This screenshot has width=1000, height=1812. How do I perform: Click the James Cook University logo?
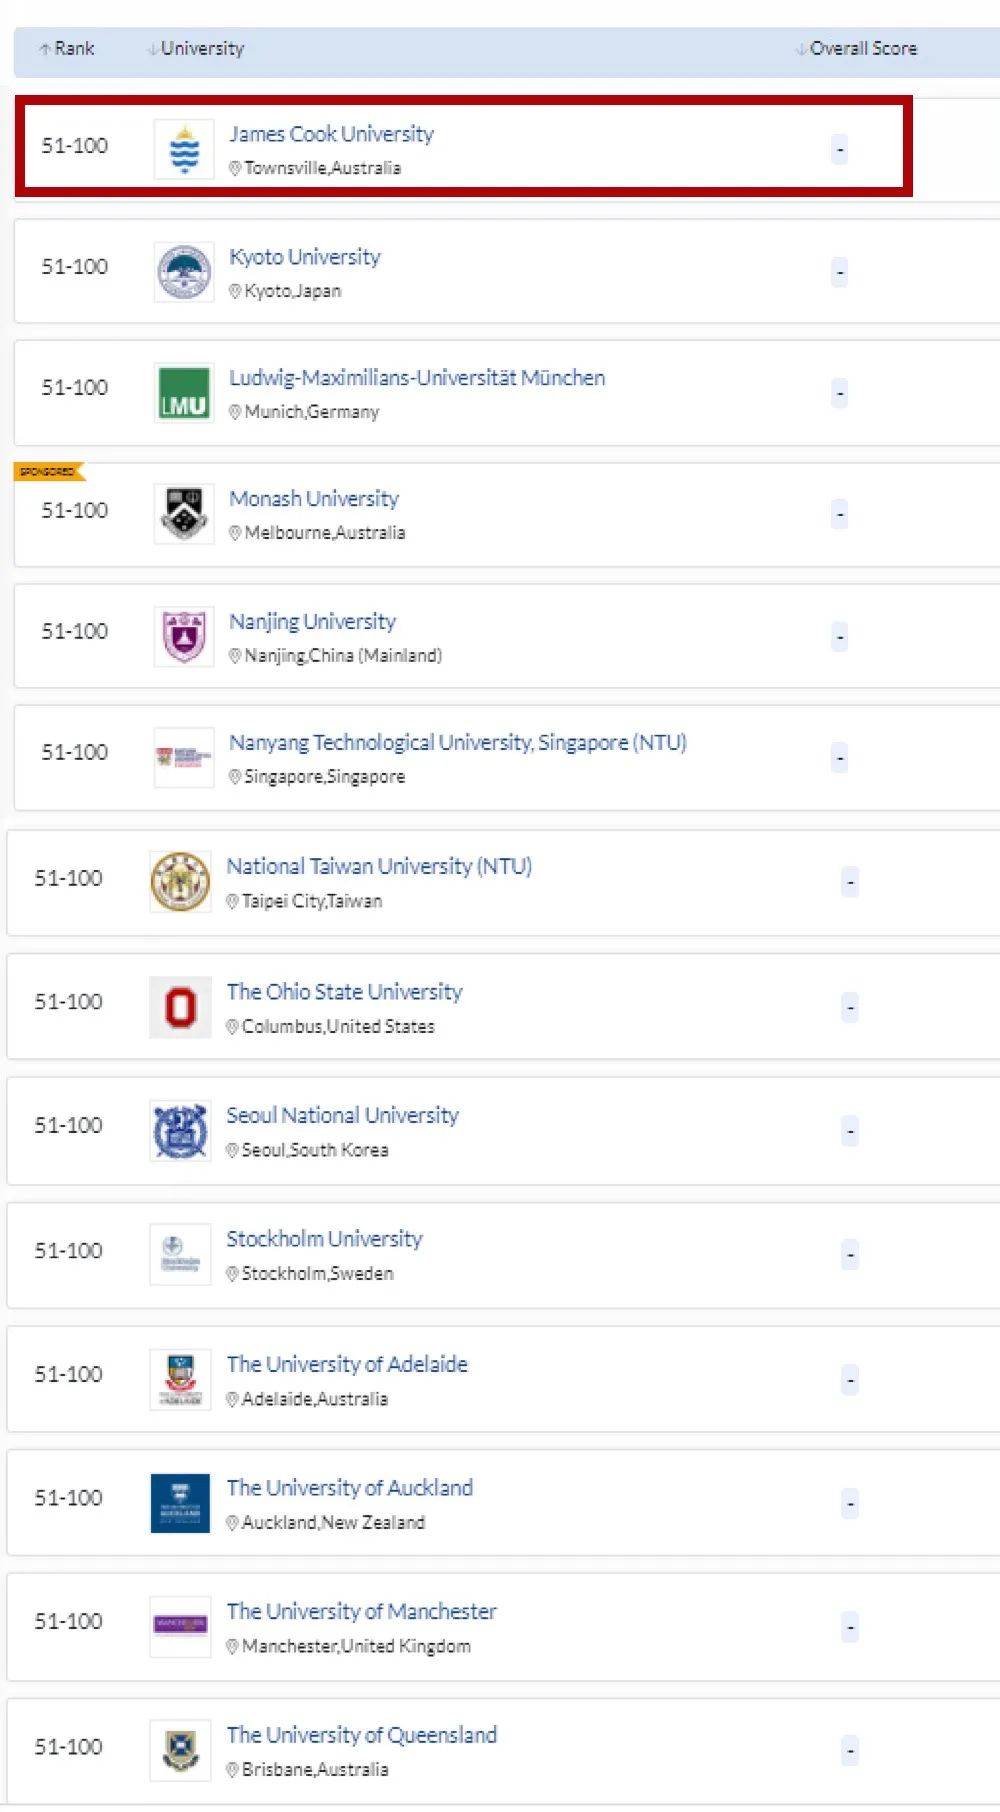[184, 149]
